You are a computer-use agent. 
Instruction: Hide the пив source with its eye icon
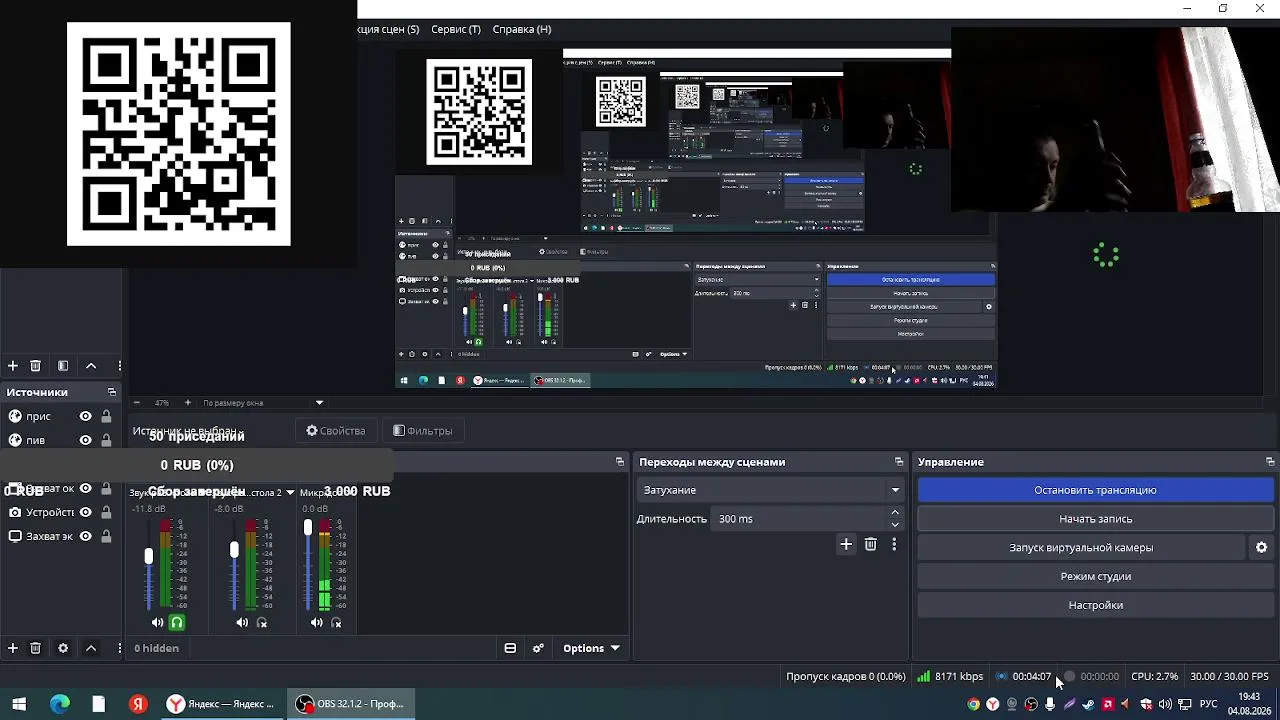click(85, 440)
